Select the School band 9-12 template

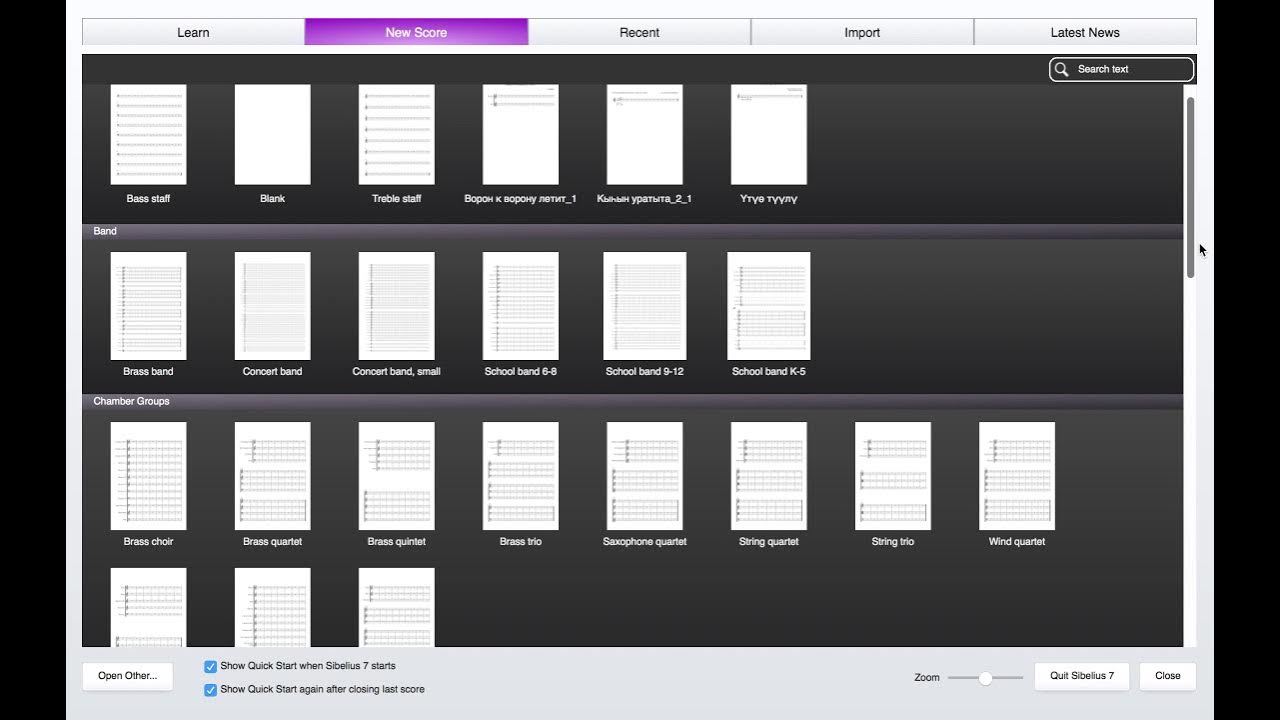[x=644, y=306]
